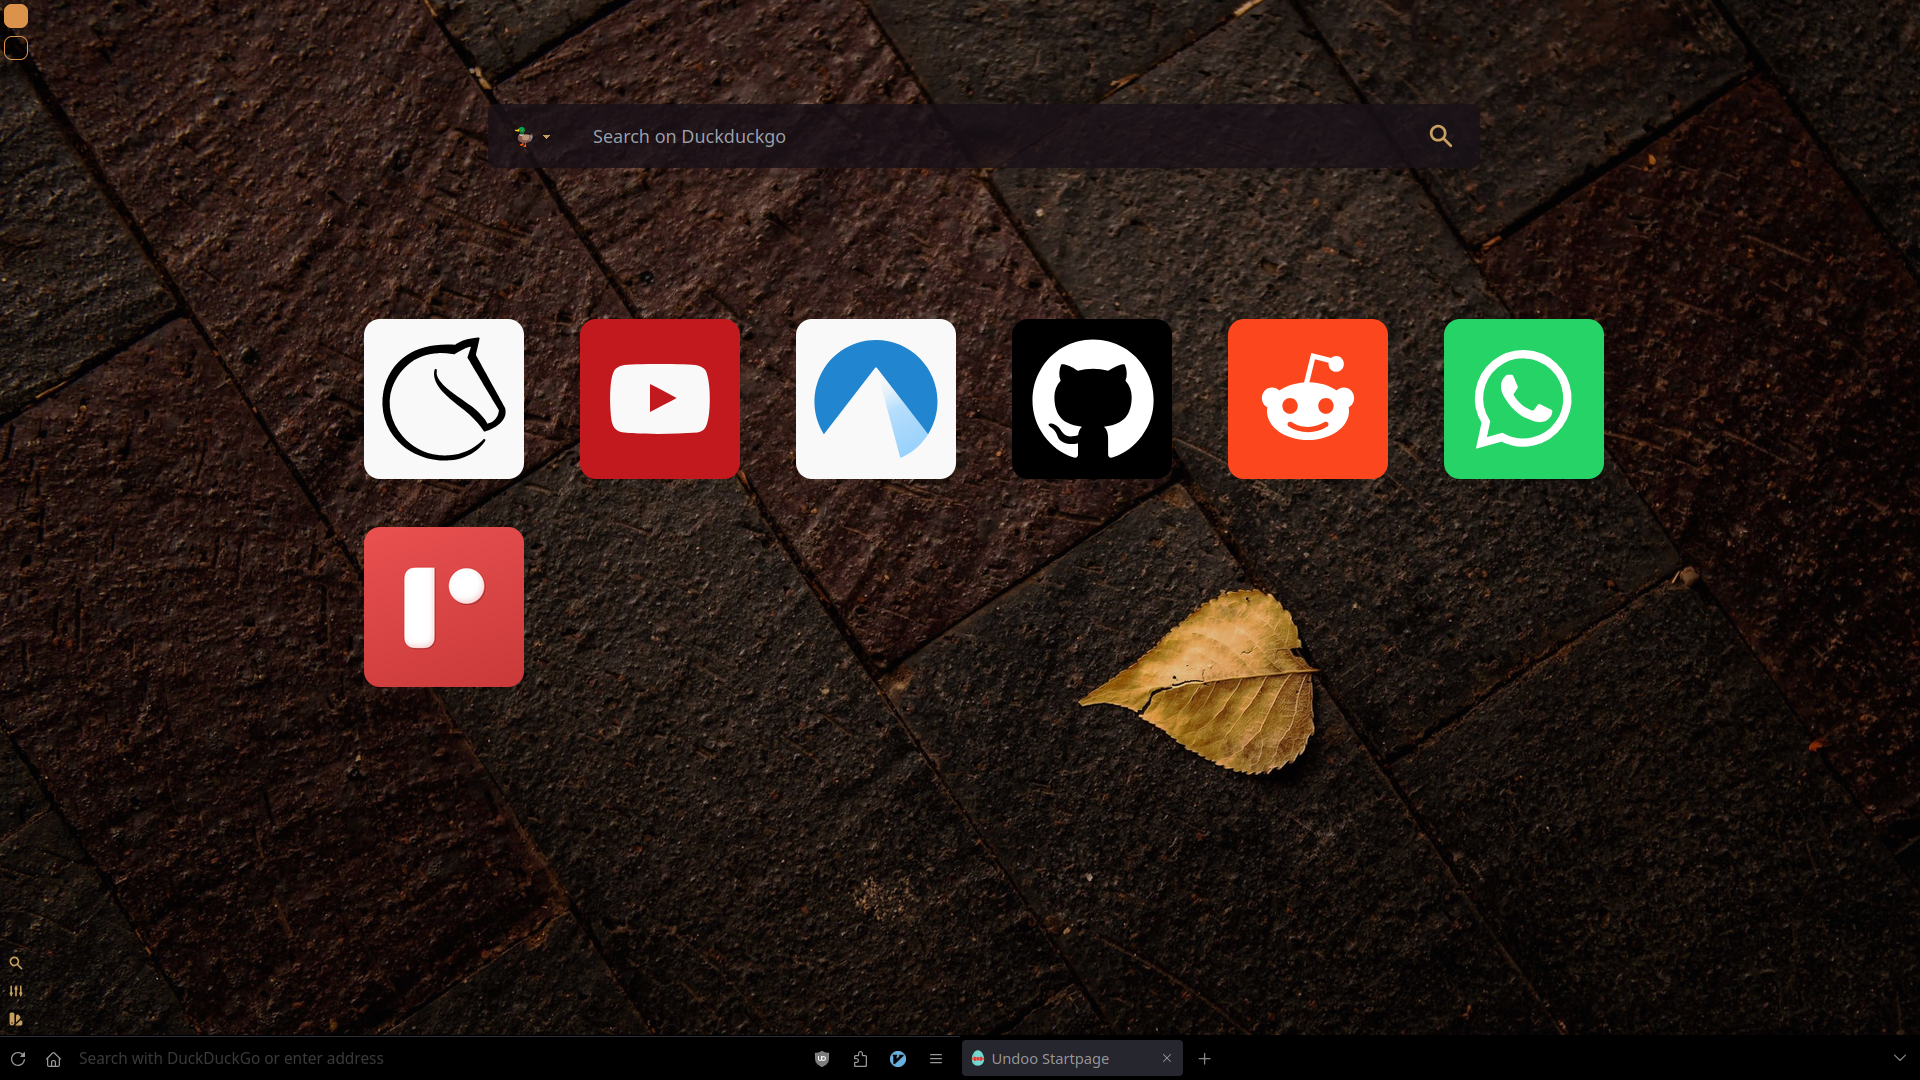1920x1080 pixels.
Task: Open a new tab with plus button
Action: 1205,1058
